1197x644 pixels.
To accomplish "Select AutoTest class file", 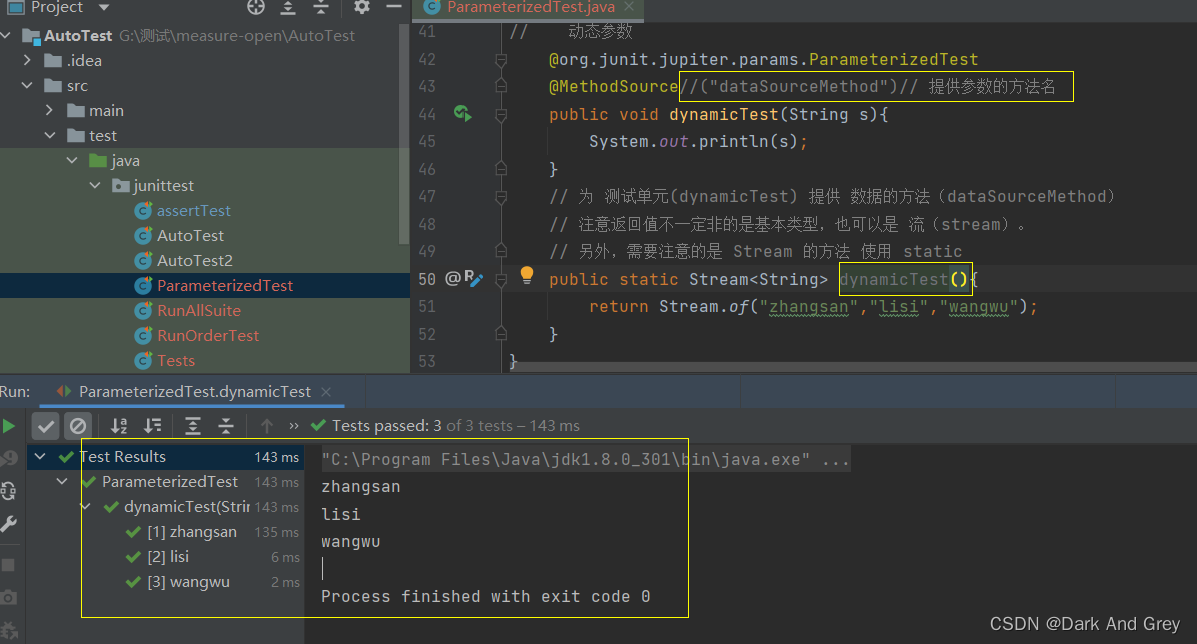I will [x=190, y=236].
